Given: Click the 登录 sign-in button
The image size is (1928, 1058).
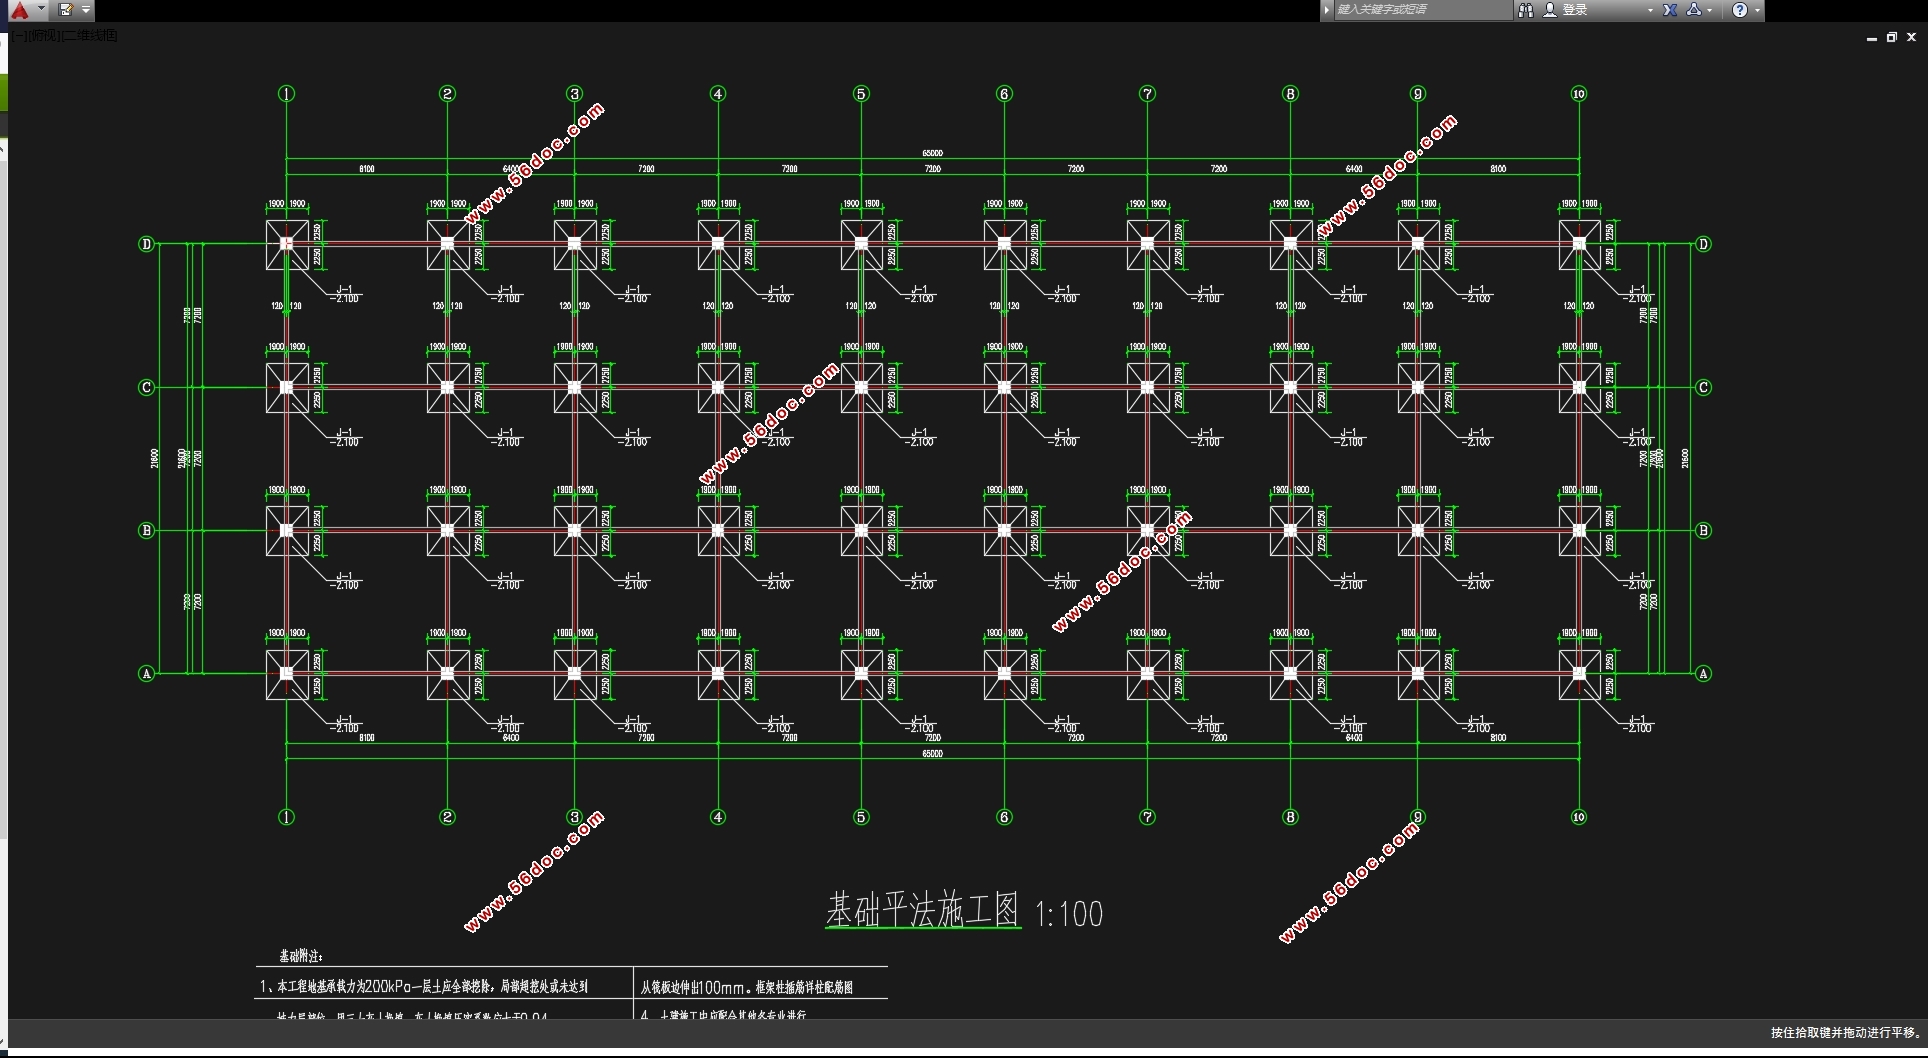Looking at the screenshot, I should click(1567, 10).
